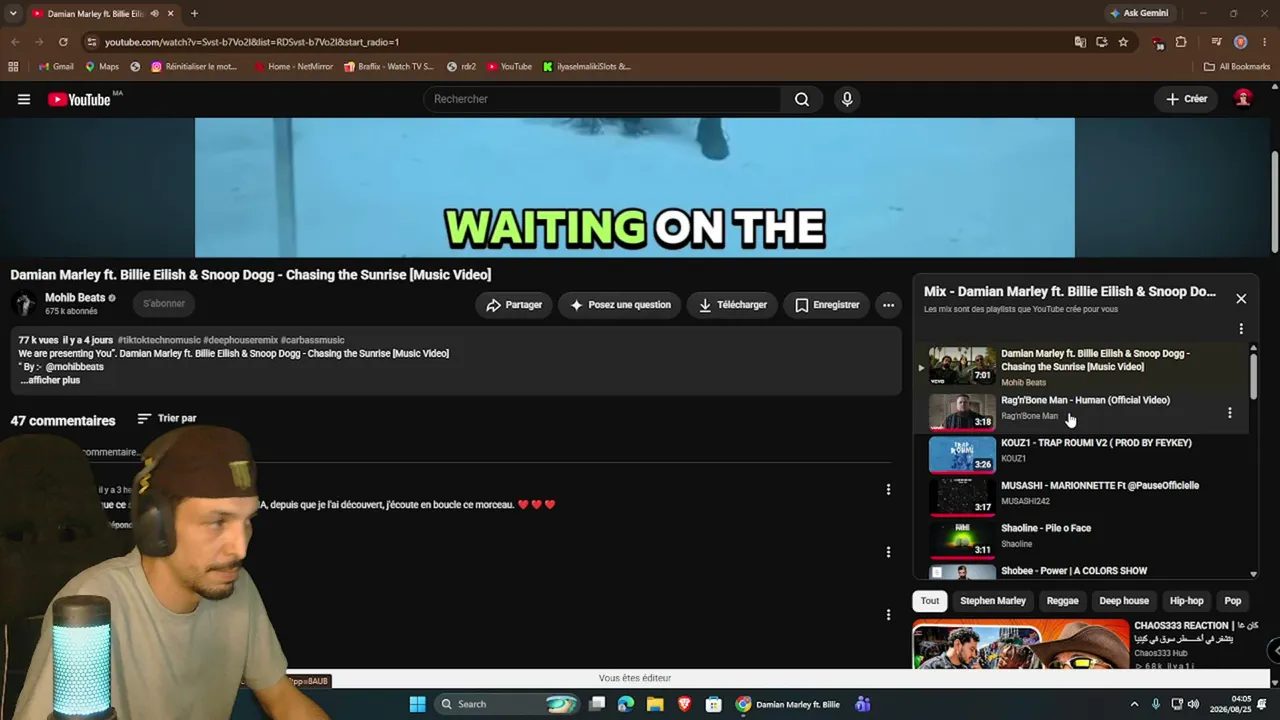
Task: Open Chrome's three-dot menu
Action: tap(1265, 42)
